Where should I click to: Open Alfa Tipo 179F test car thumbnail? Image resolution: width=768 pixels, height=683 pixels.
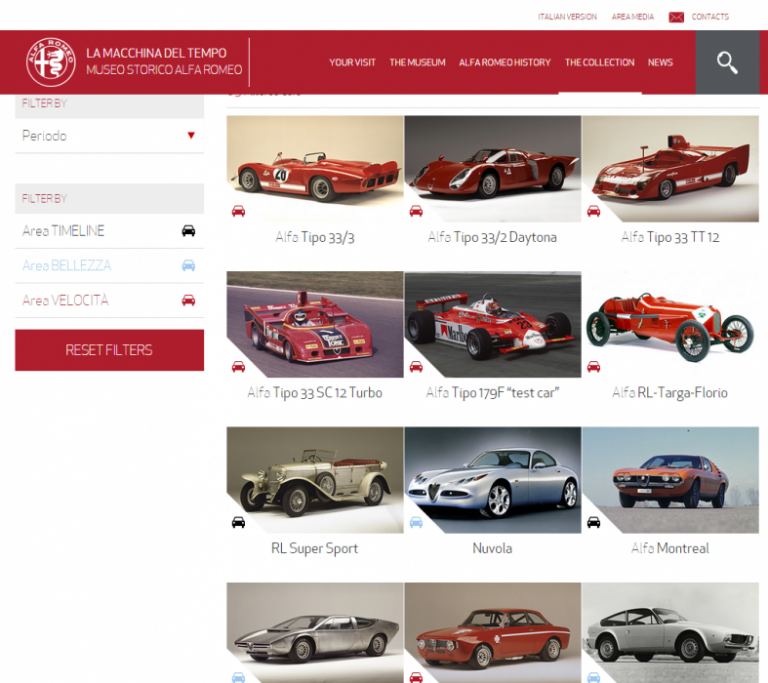coord(492,324)
